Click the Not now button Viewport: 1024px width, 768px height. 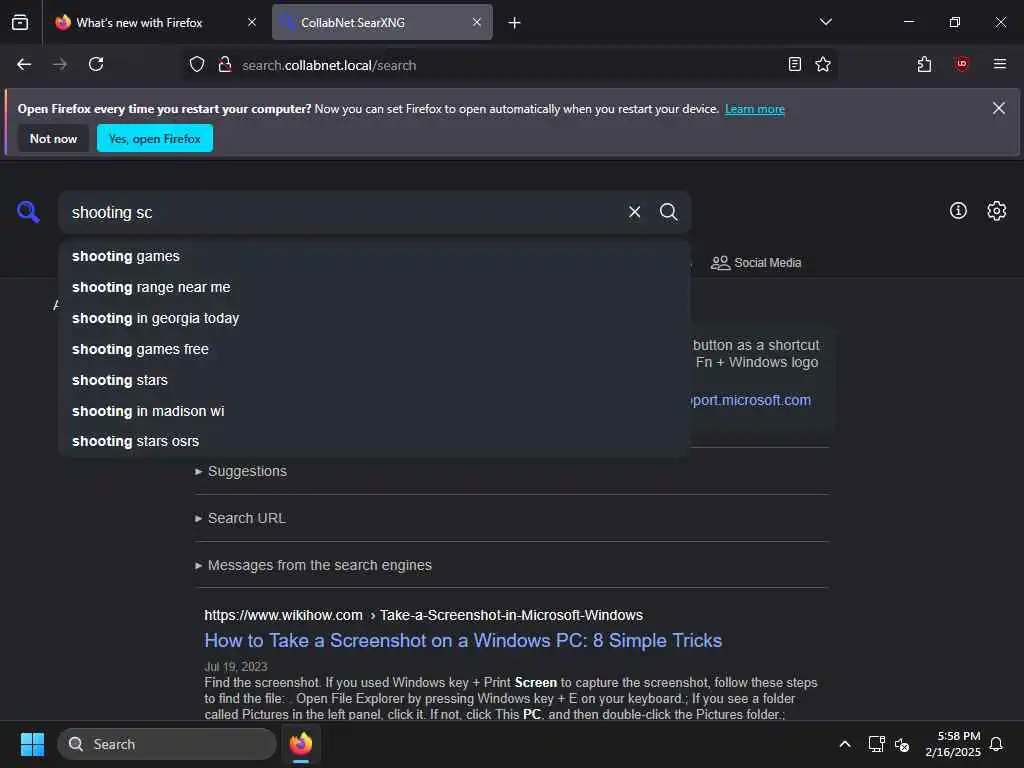click(54, 138)
